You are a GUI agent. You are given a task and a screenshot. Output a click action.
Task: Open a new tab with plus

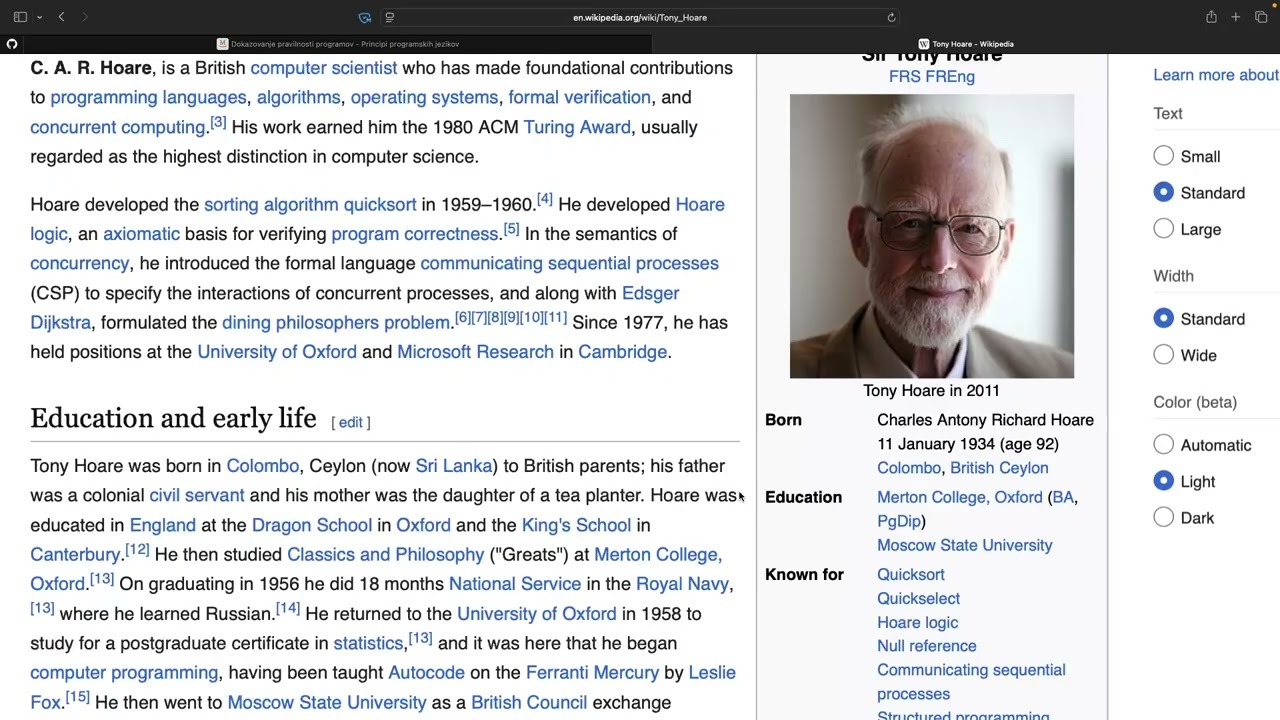click(x=1236, y=17)
